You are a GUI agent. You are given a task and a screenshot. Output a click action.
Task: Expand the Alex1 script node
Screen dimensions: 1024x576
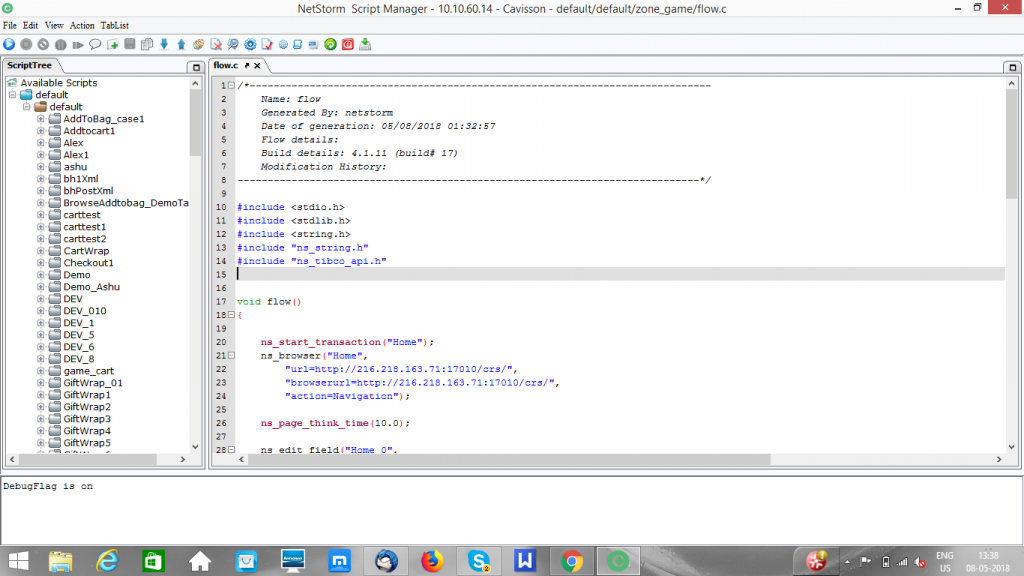40,155
